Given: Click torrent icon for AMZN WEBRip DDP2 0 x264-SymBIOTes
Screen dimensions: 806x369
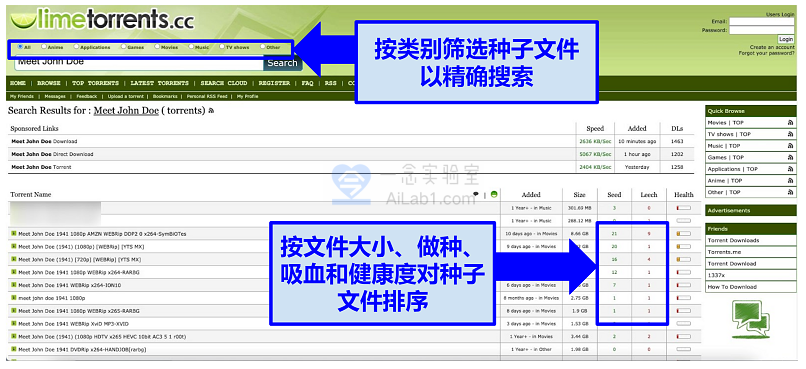Looking at the screenshot, I should (14, 233).
